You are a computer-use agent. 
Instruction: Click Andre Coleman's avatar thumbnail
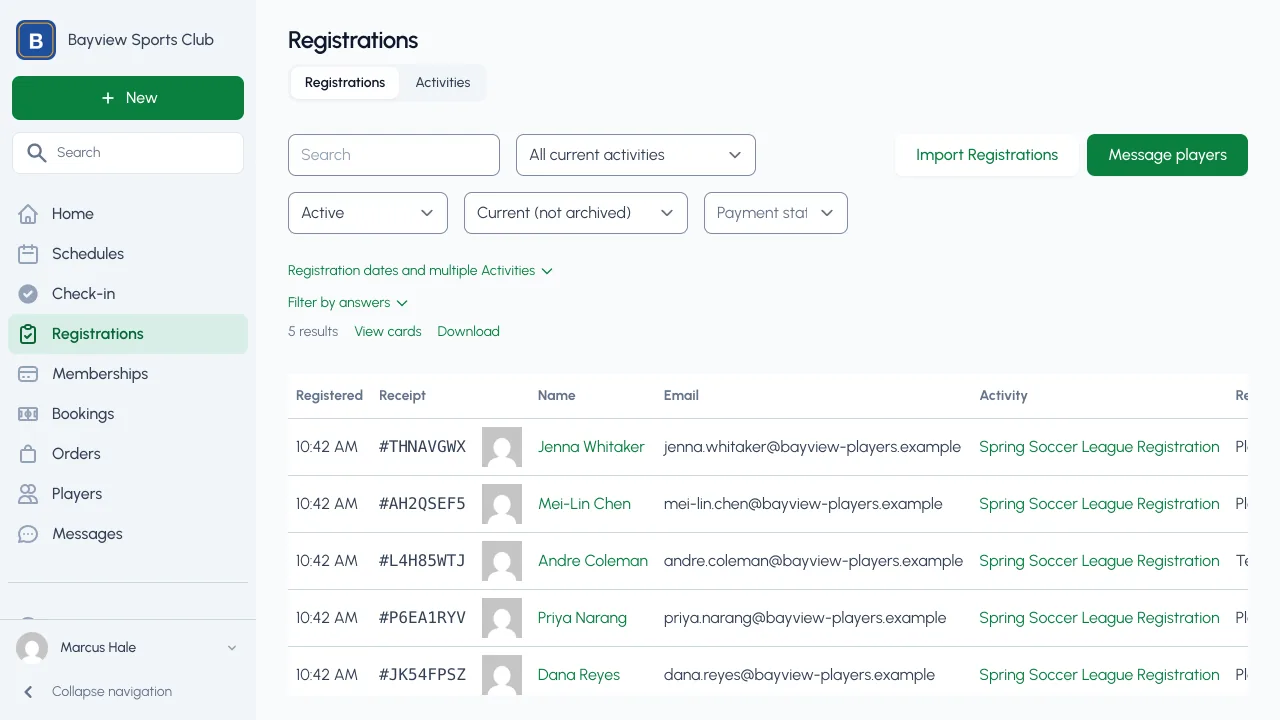[x=502, y=561]
